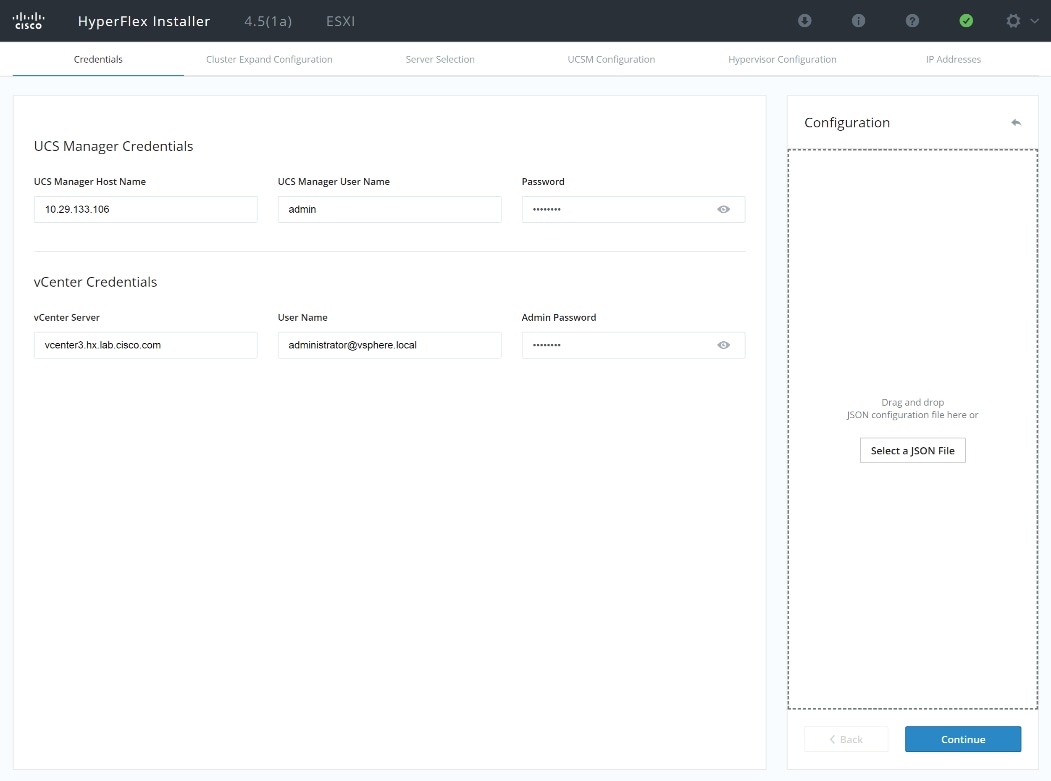Viewport: 1051px width, 781px height.
Task: Switch to Cluster Expand Configuration tab
Action: click(269, 59)
